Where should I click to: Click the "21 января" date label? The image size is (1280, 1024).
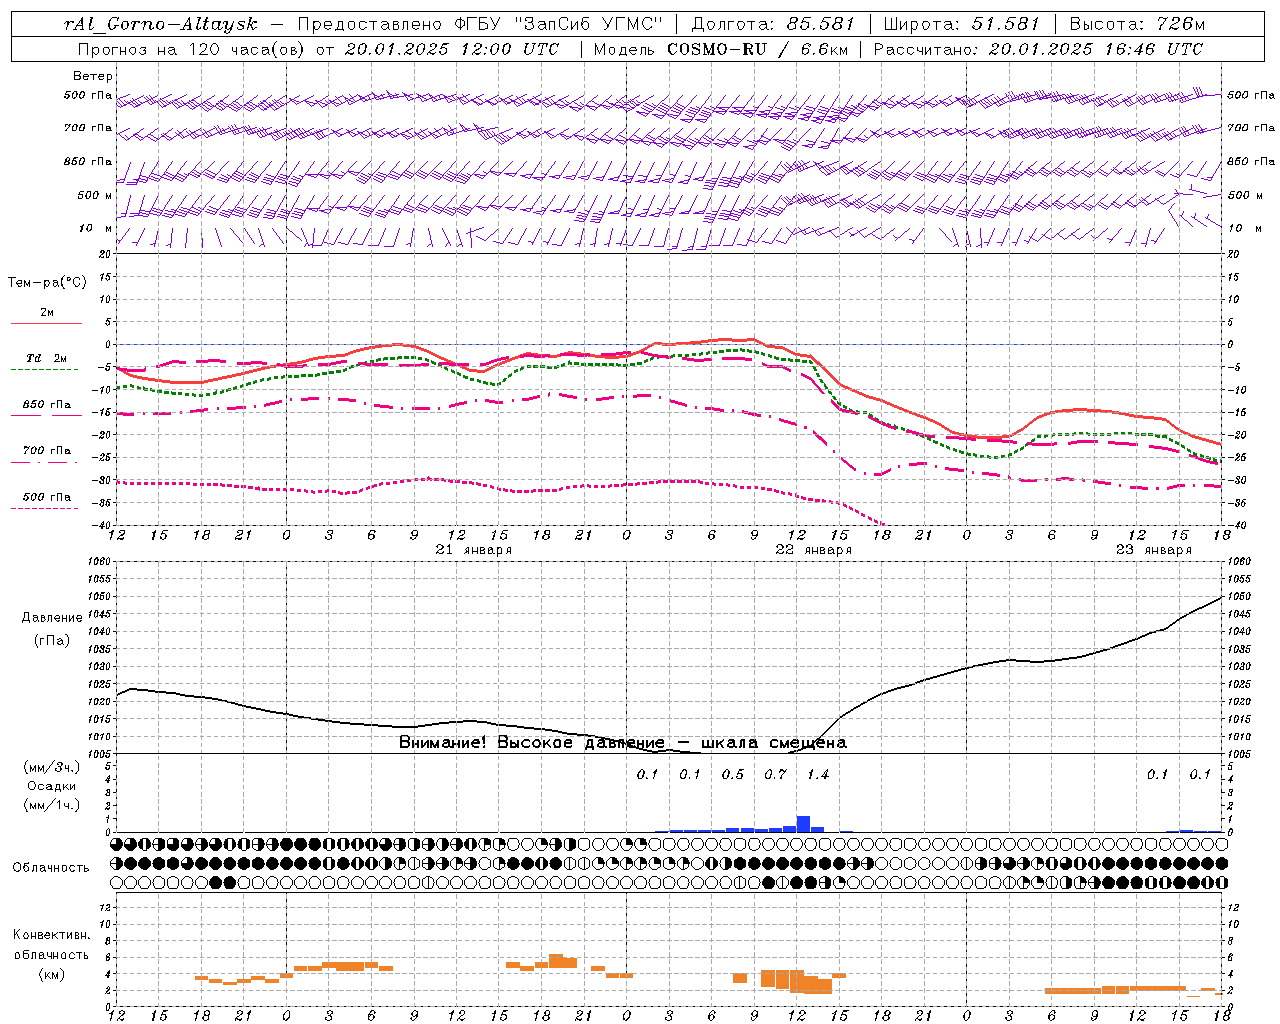tap(474, 550)
